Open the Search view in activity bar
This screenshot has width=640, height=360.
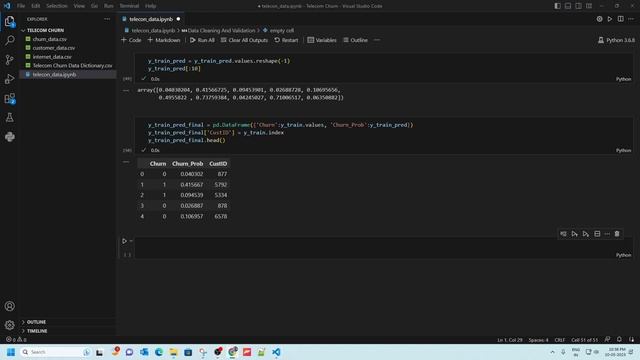pyautogui.click(x=9, y=40)
